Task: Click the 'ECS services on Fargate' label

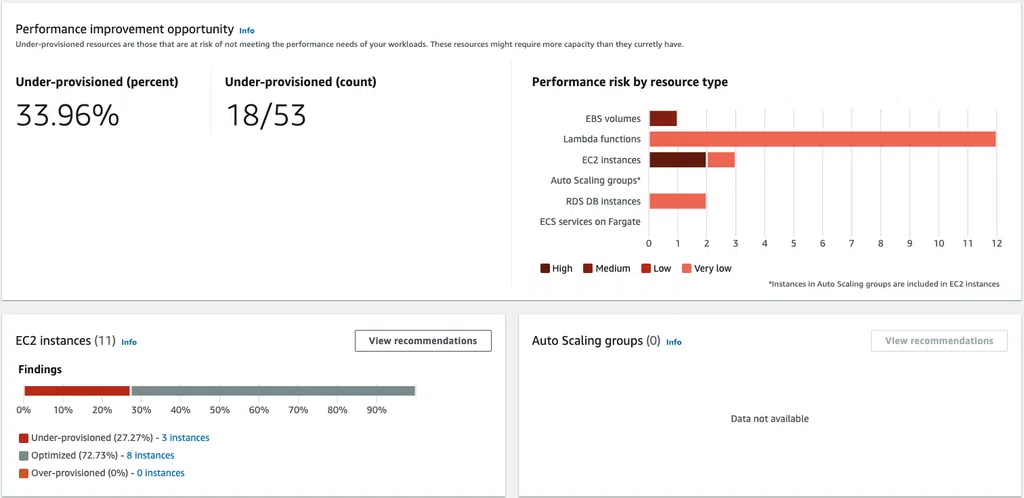Action: point(590,221)
